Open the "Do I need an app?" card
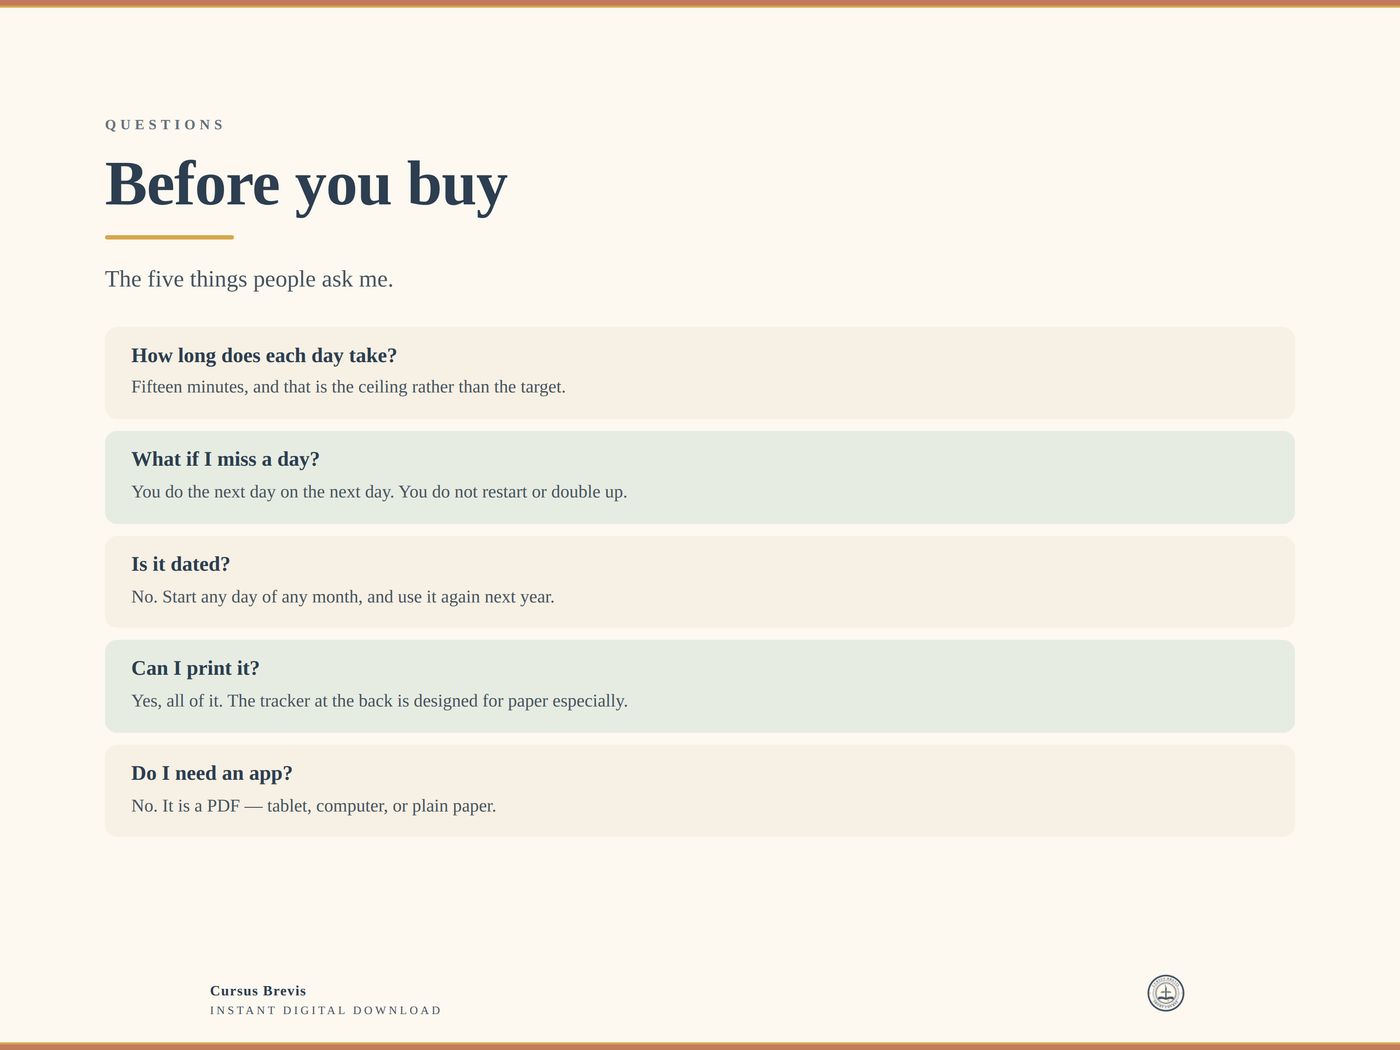The image size is (1400, 1050). [700, 791]
